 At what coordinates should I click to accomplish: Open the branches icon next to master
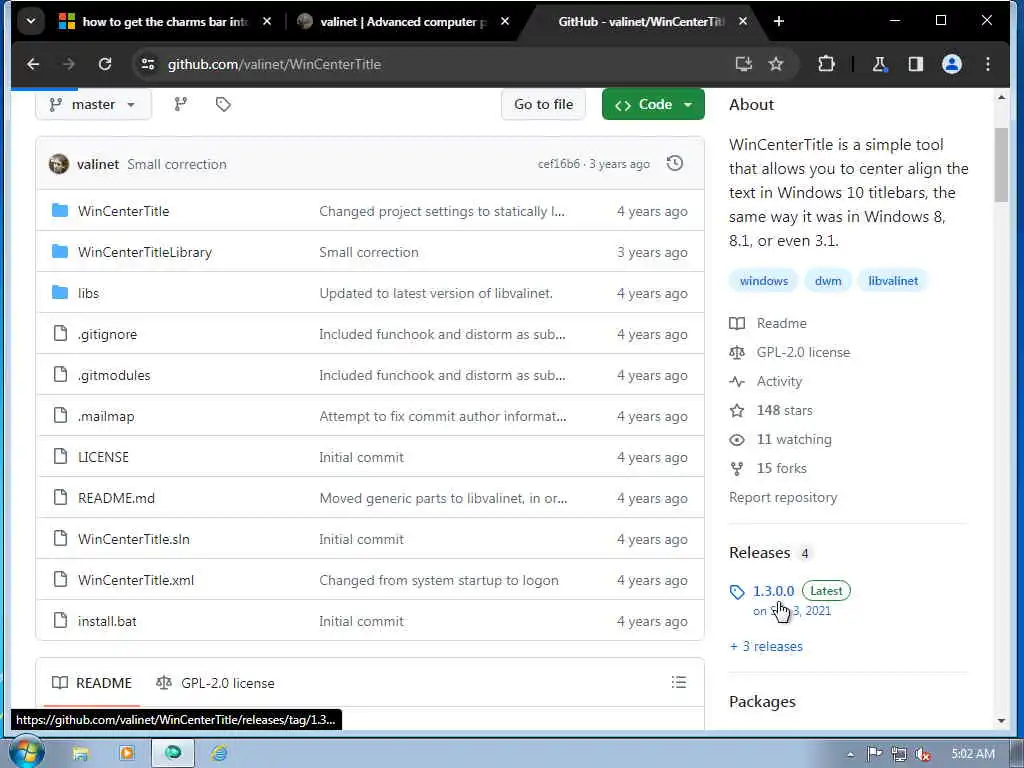(181, 104)
